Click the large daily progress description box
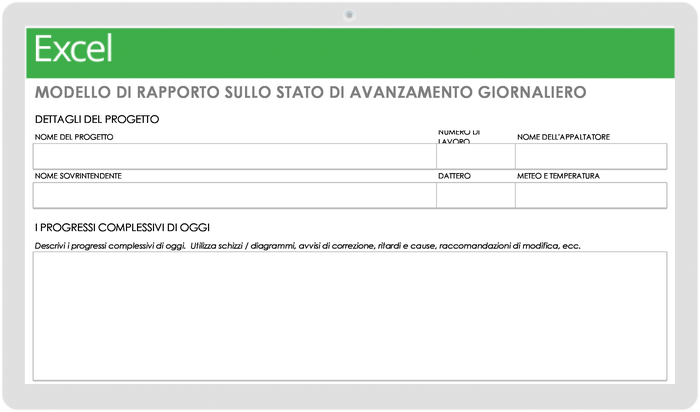This screenshot has width=700, height=412. coord(350,316)
